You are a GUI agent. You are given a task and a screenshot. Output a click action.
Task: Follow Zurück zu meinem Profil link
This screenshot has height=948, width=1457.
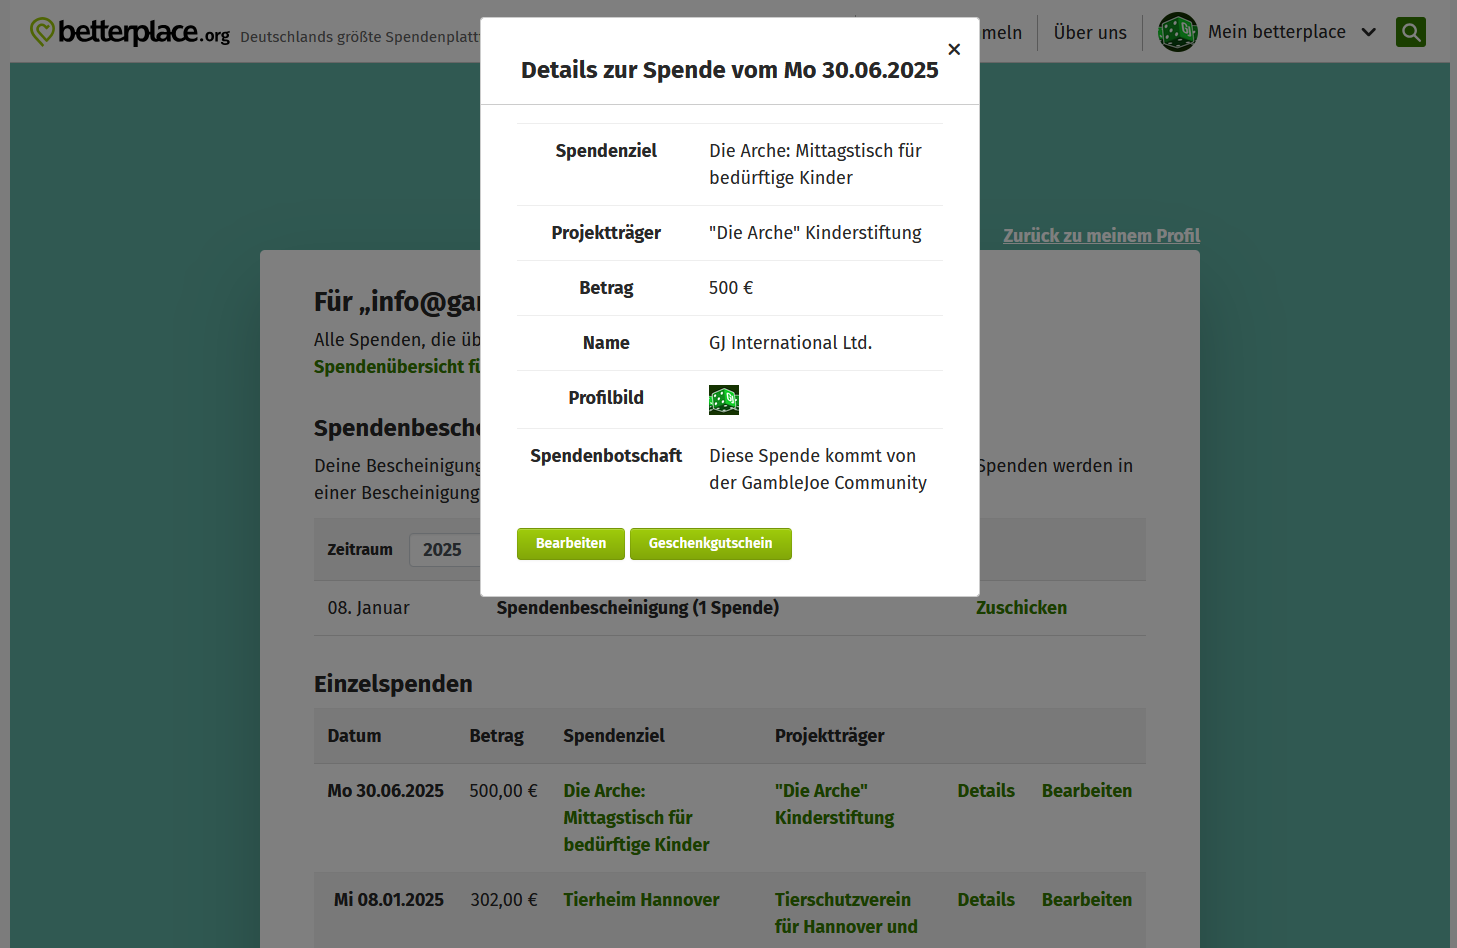click(x=1101, y=235)
